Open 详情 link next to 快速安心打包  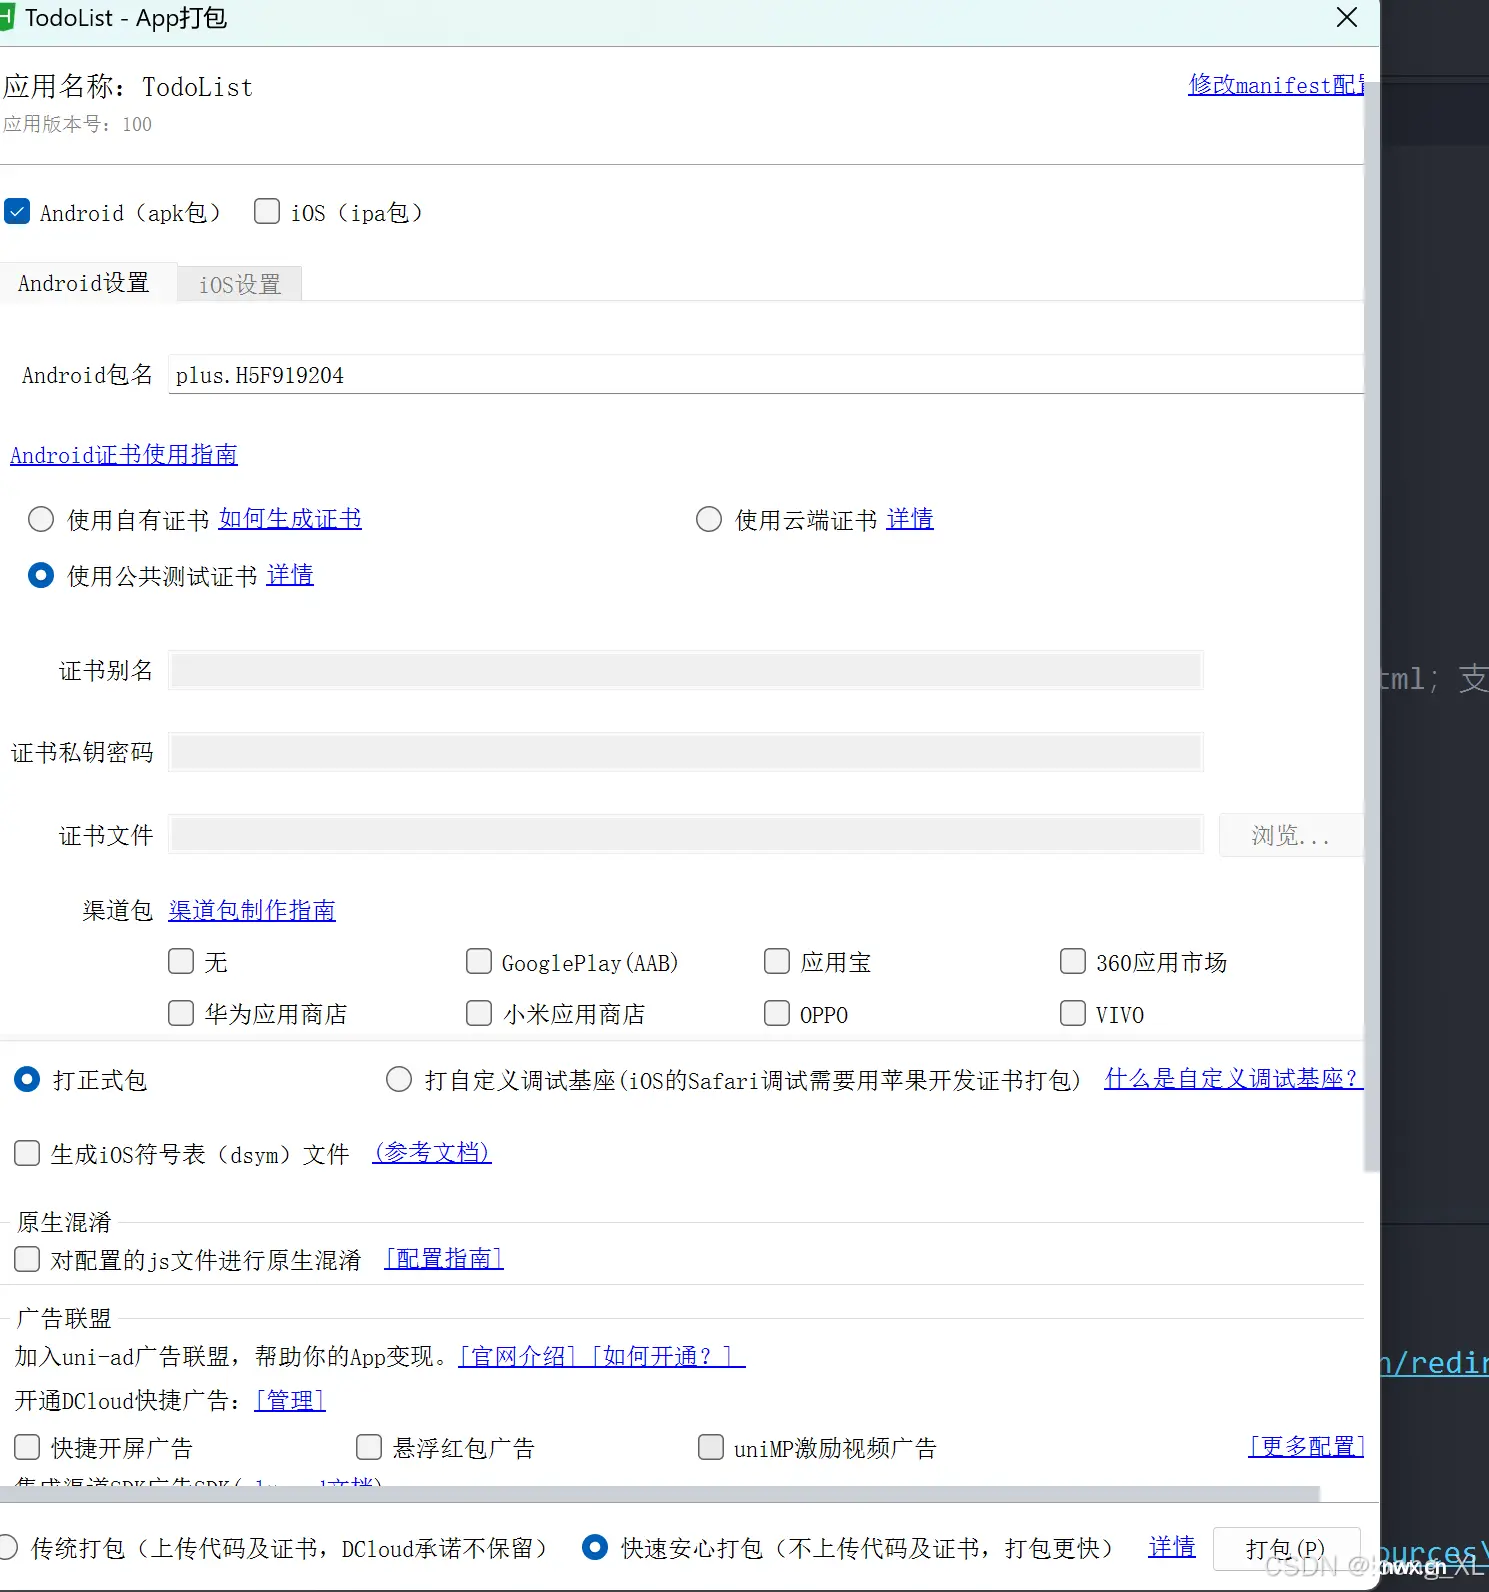click(x=1172, y=1547)
